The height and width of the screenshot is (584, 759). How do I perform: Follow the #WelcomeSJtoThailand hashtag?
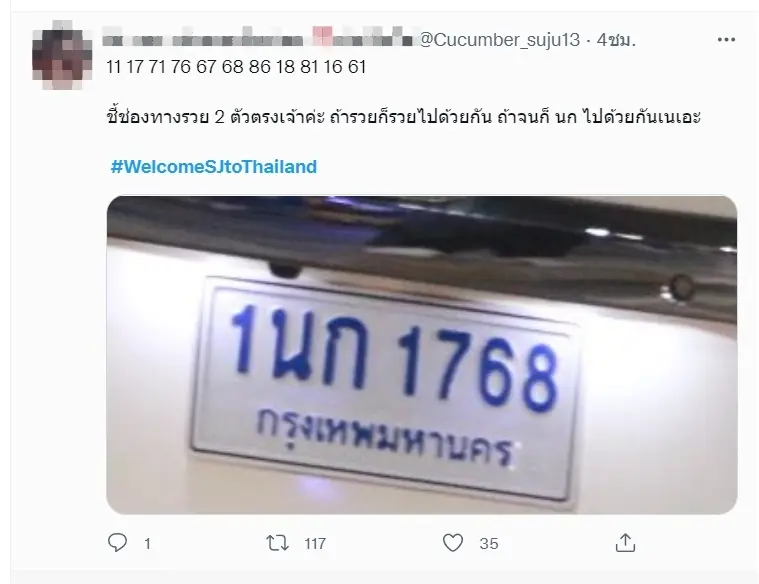coord(213,167)
